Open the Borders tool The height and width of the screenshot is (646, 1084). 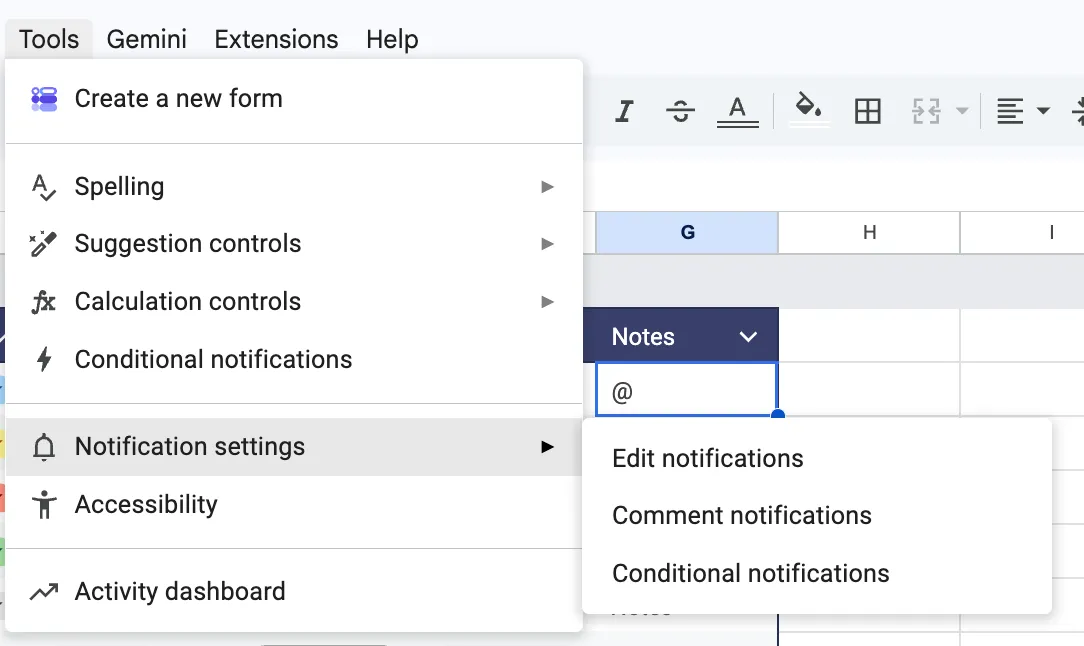tap(868, 111)
